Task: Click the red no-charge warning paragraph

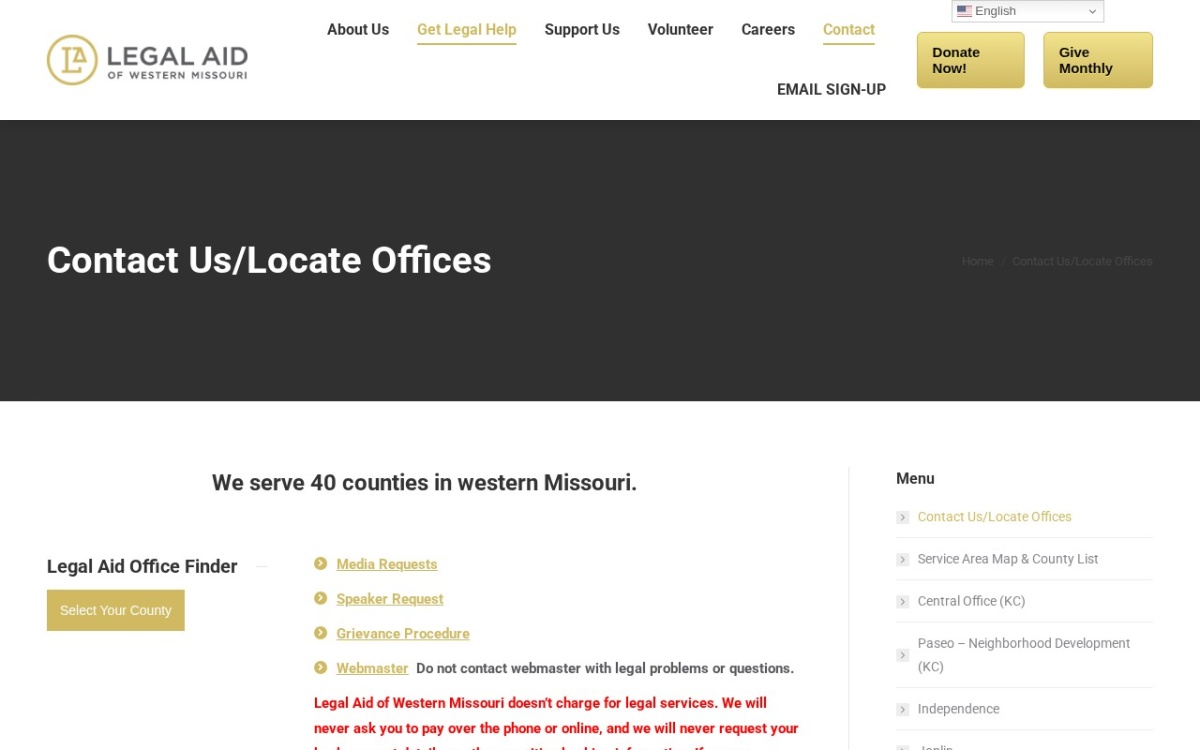Action: tap(557, 724)
